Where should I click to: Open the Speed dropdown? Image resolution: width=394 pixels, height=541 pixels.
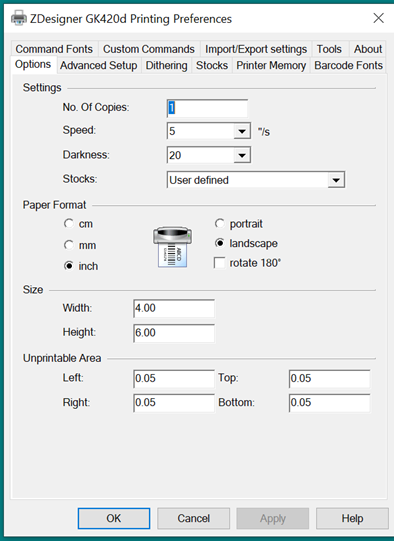pos(242,131)
